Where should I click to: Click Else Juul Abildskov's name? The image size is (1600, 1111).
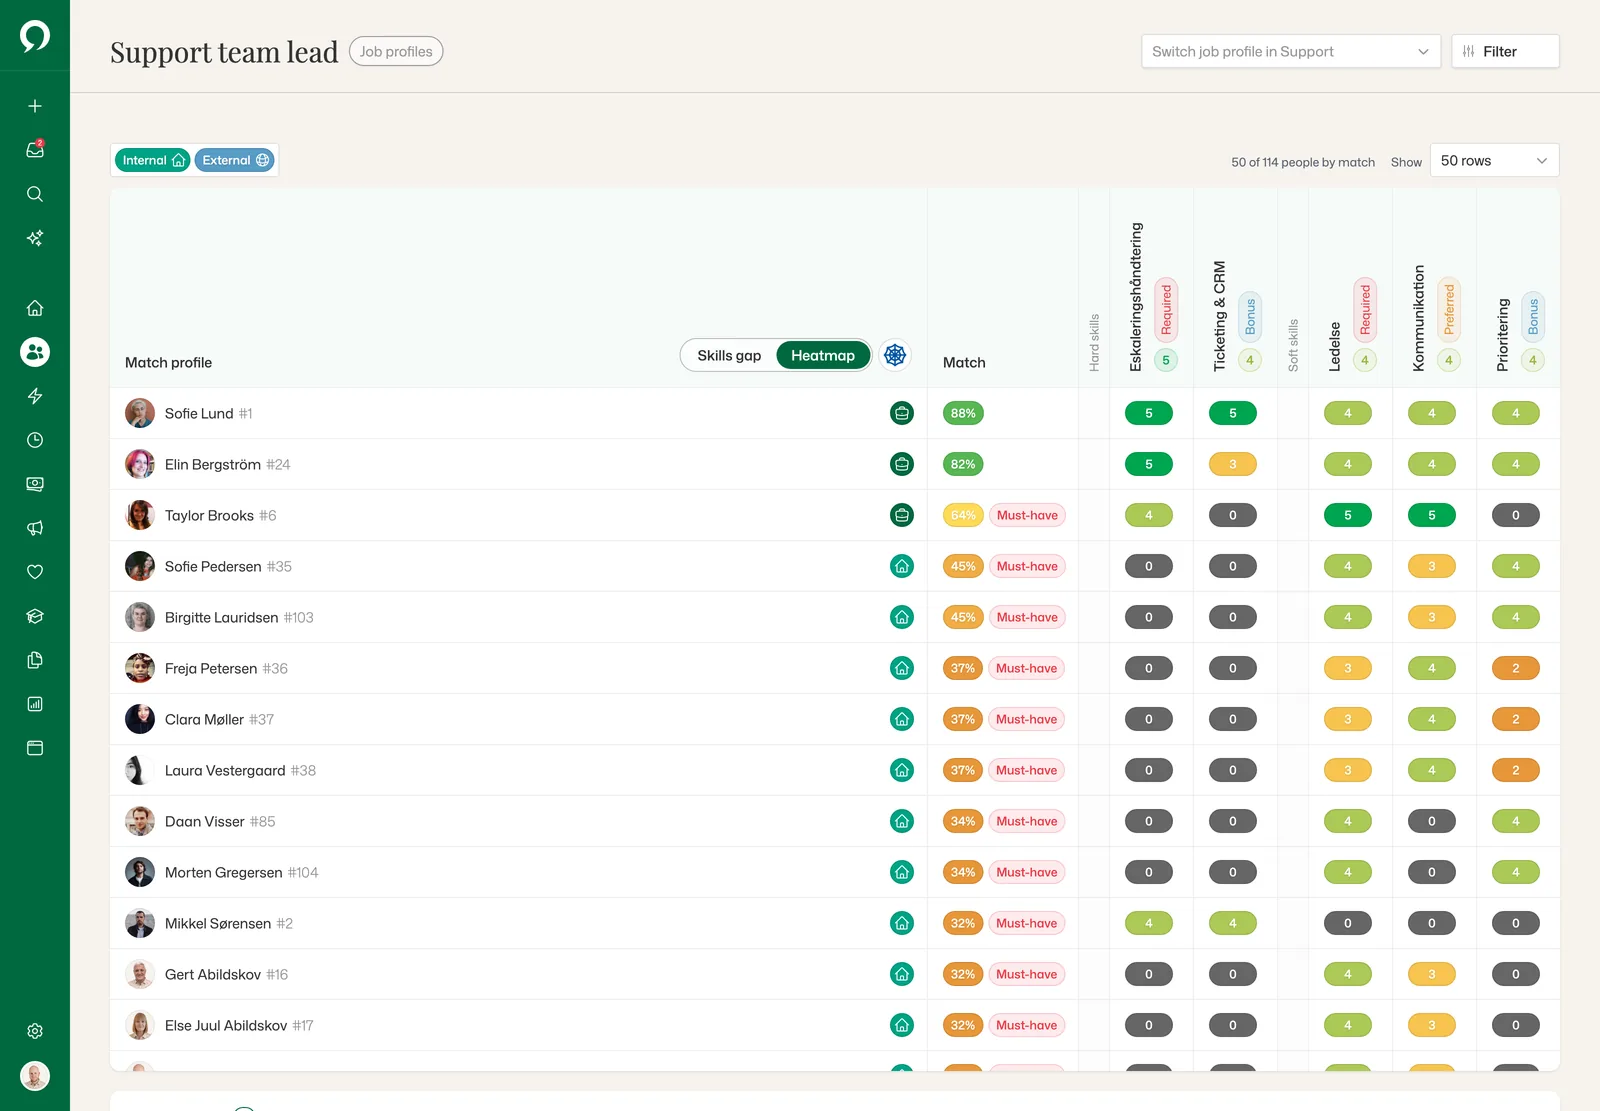[226, 1025]
